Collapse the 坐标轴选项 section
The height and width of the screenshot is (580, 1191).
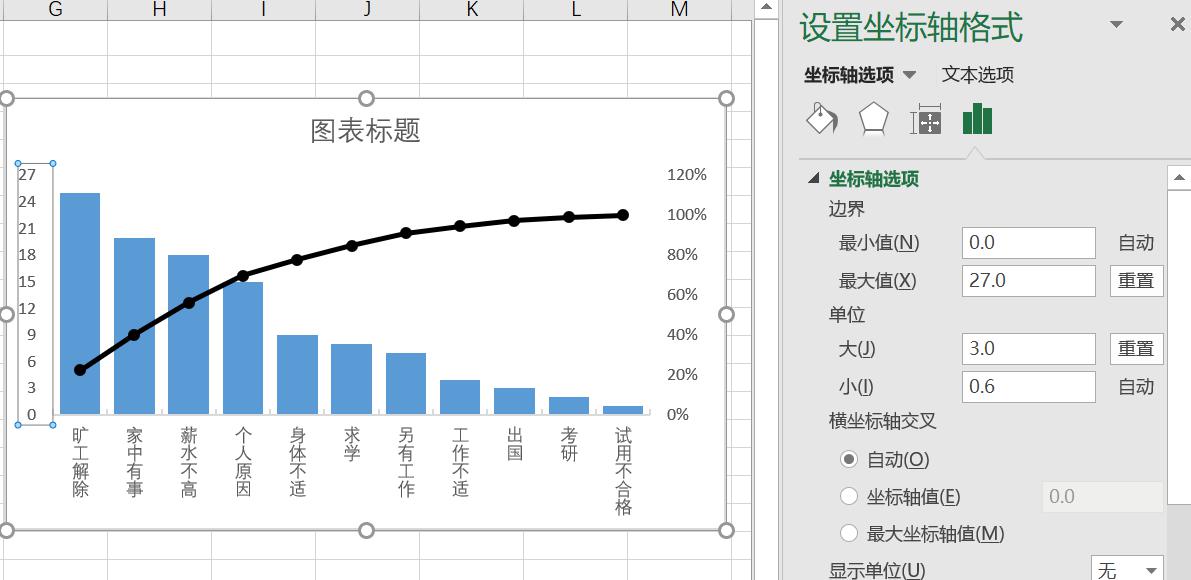(x=814, y=179)
